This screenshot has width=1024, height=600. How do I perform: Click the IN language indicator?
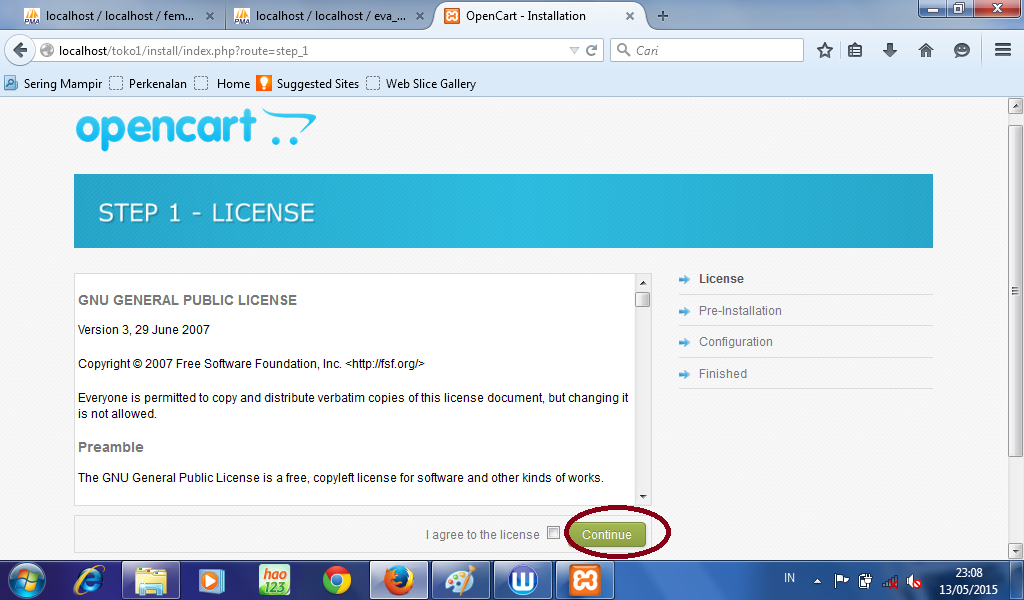[x=790, y=578]
